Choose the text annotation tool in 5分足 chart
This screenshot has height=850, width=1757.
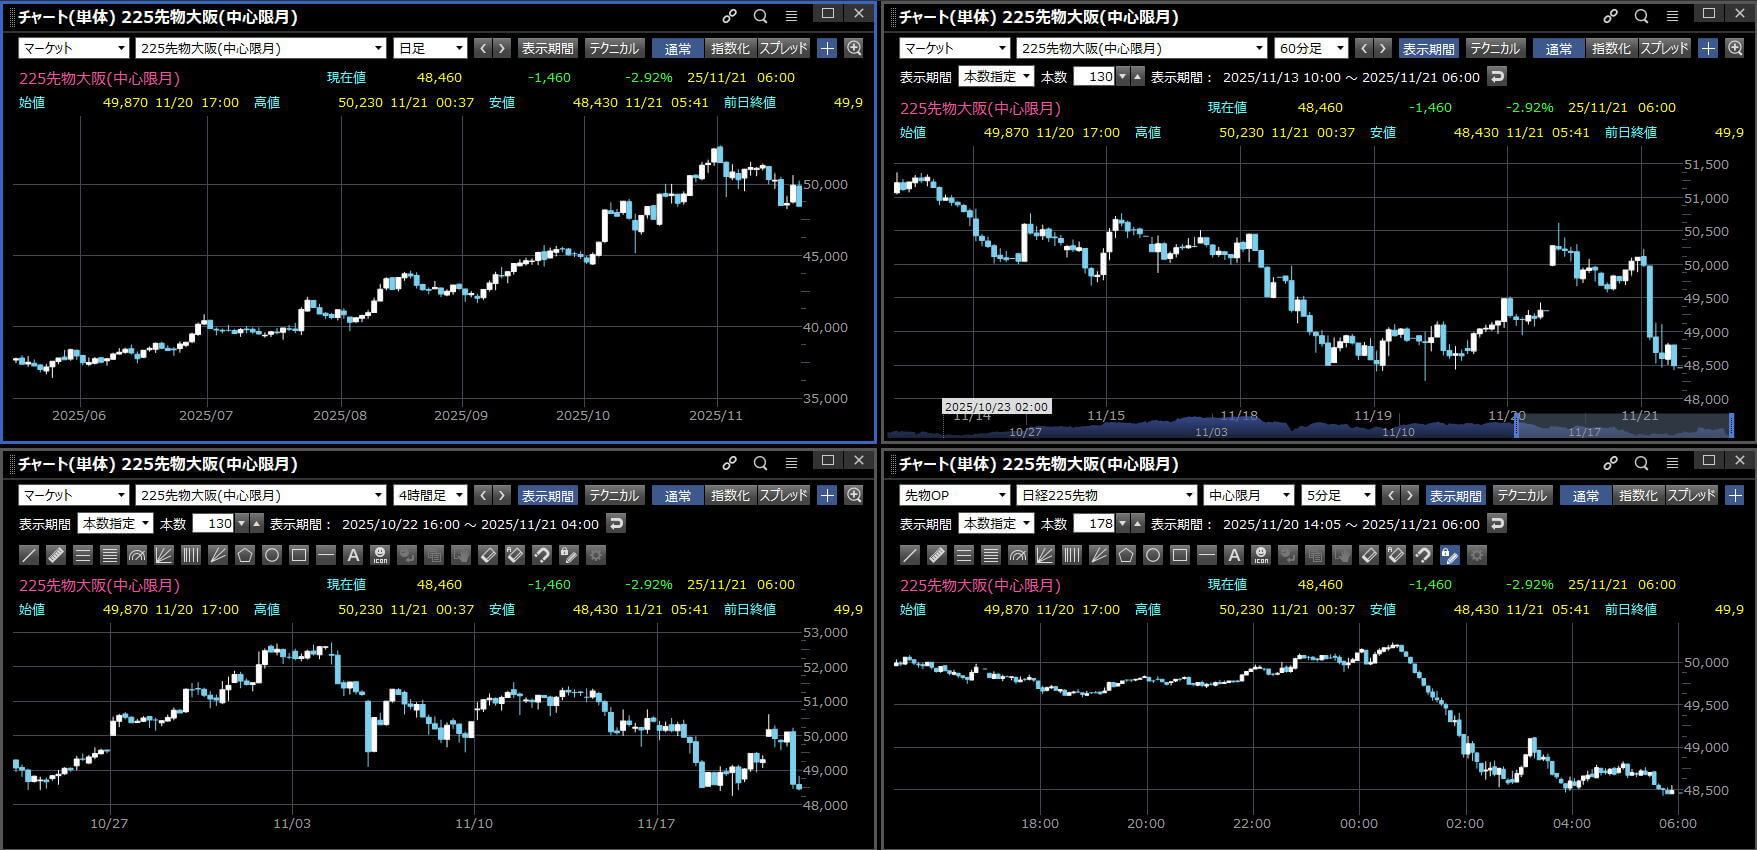pos(1234,555)
